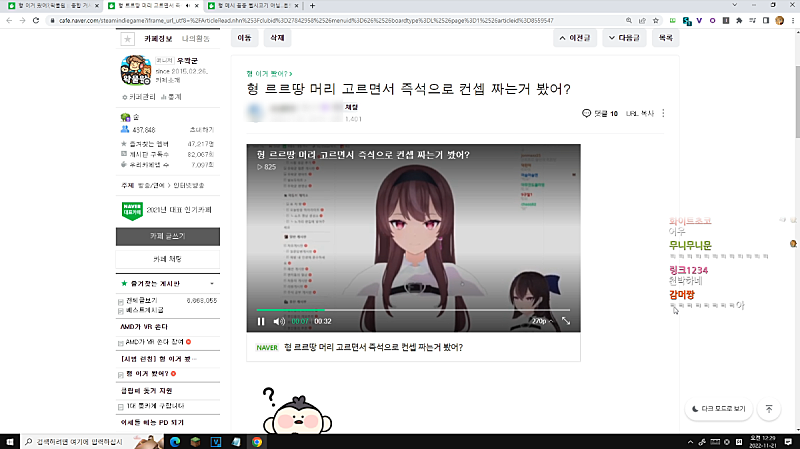
Task: Open the 270p video quality selector
Action: point(542,321)
